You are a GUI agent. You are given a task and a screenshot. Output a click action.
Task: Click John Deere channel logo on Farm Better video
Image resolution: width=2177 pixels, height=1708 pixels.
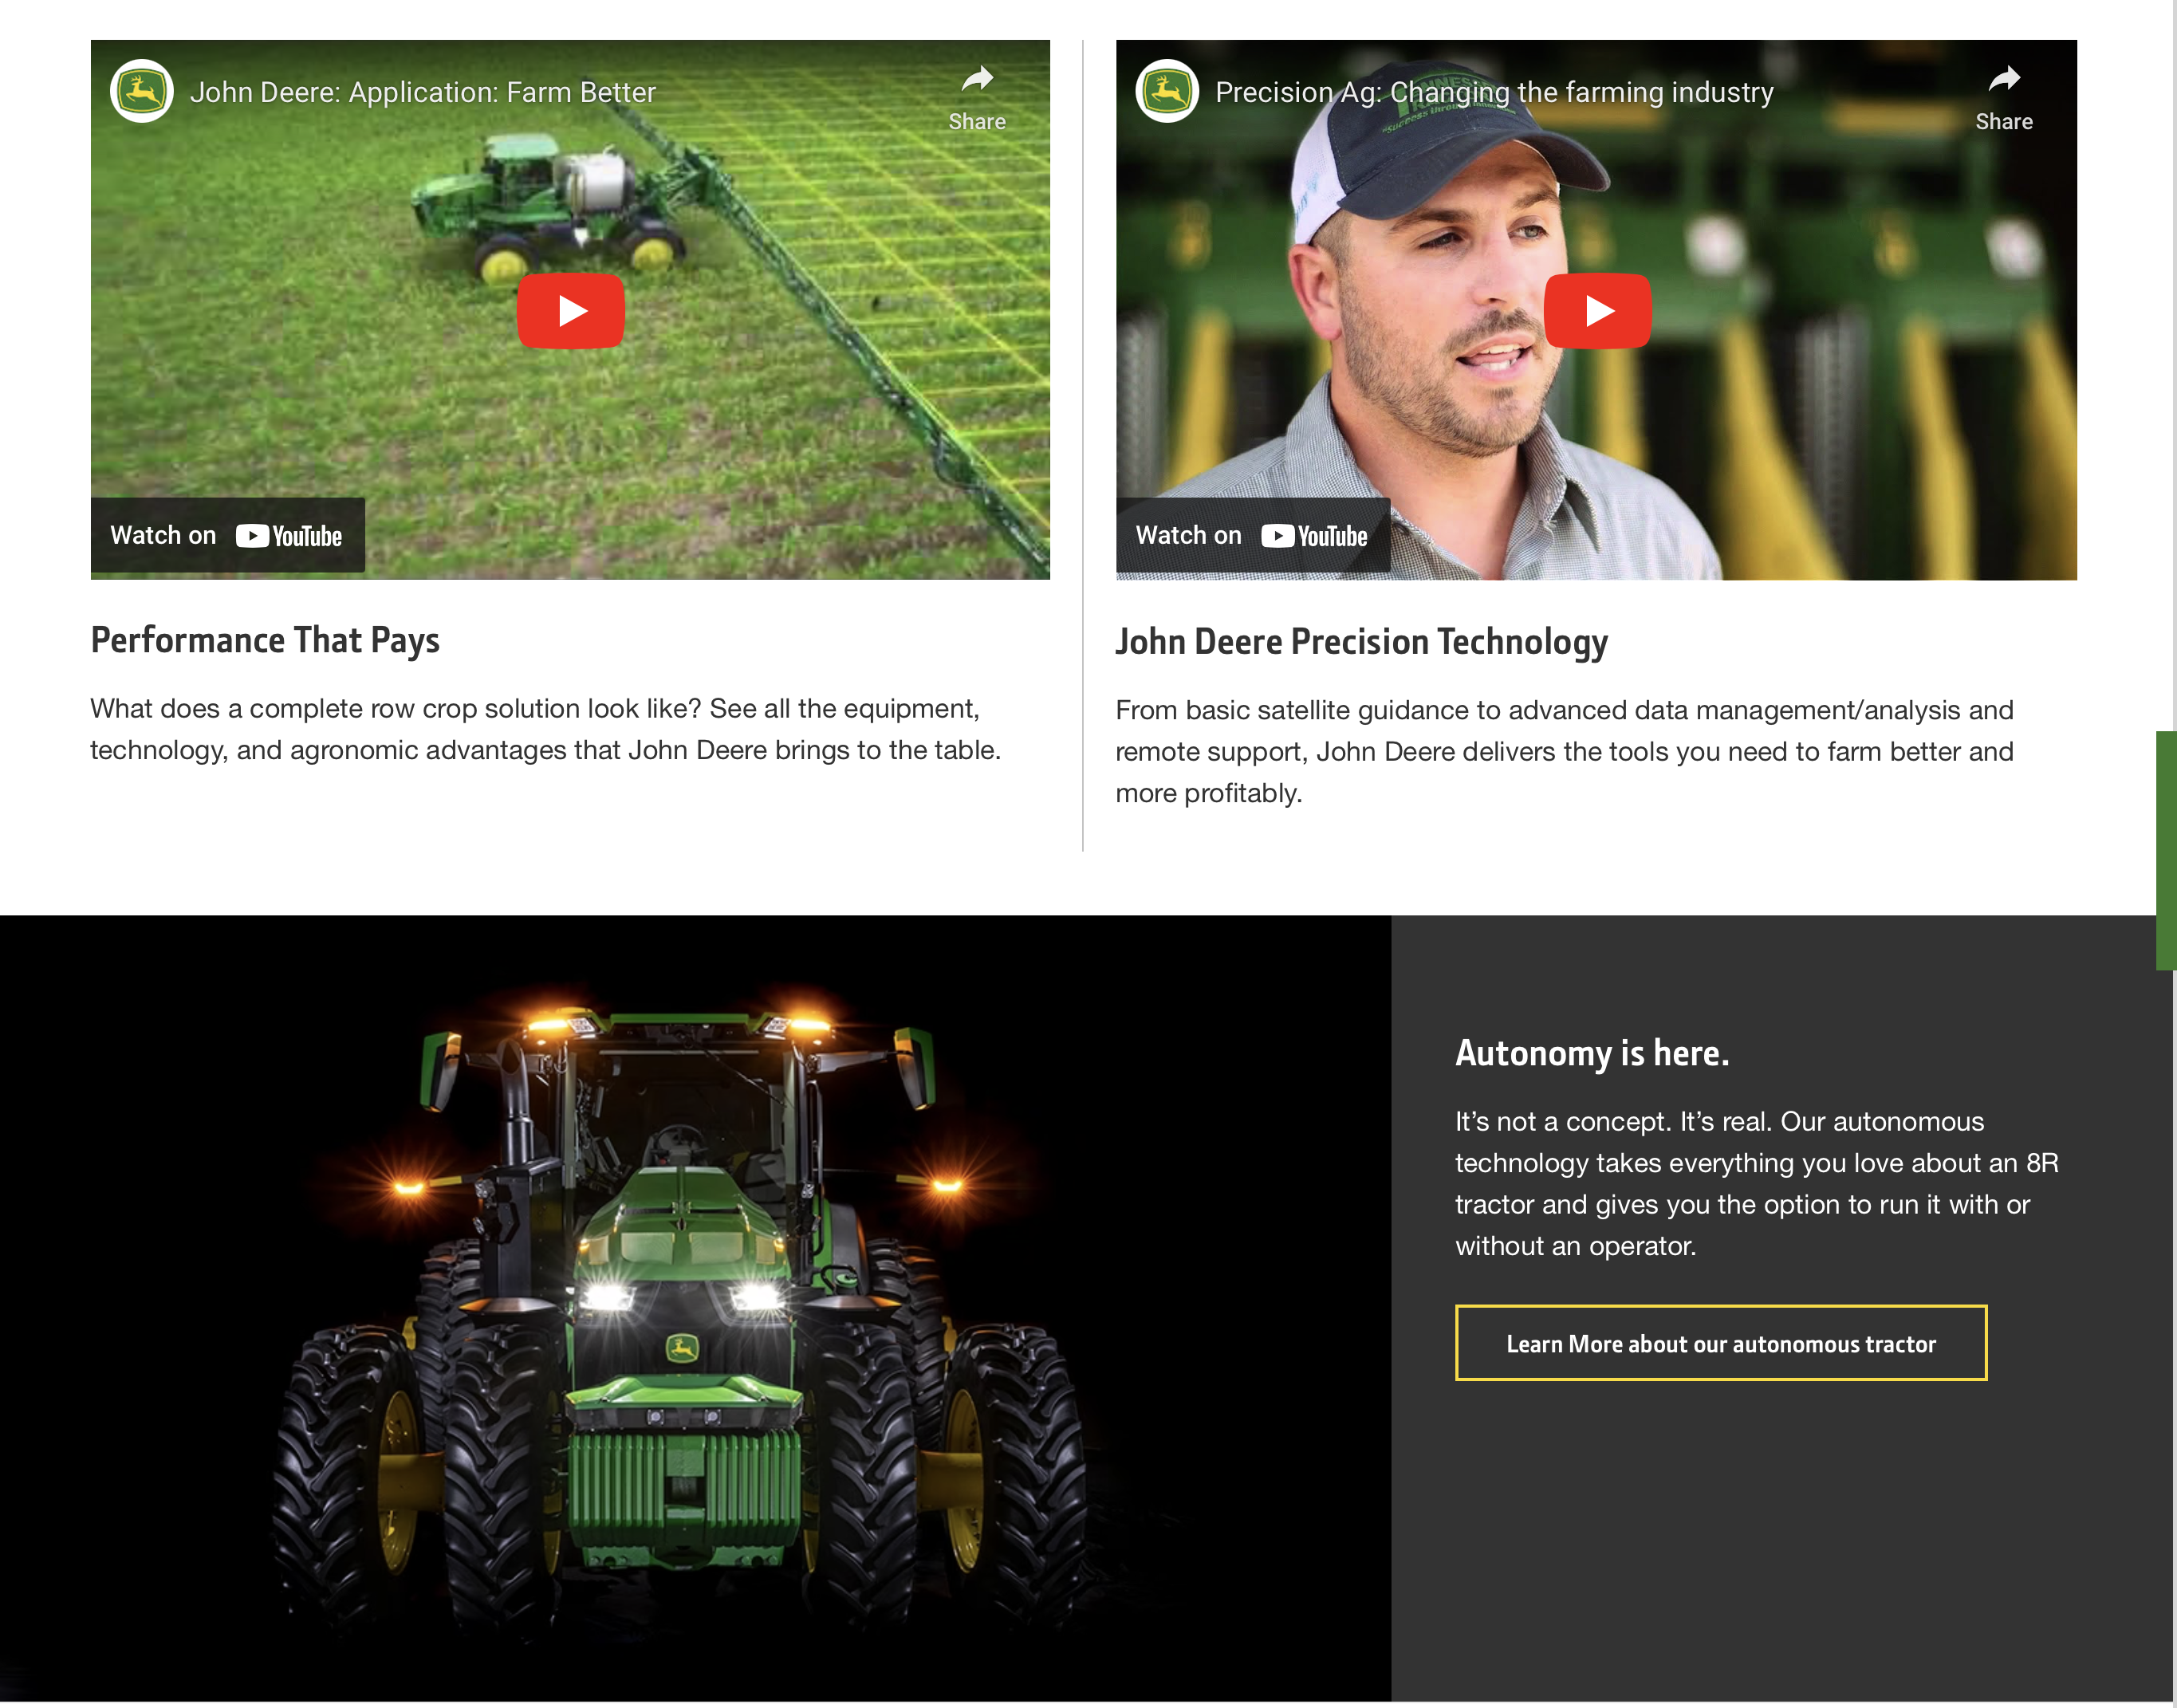[141, 91]
